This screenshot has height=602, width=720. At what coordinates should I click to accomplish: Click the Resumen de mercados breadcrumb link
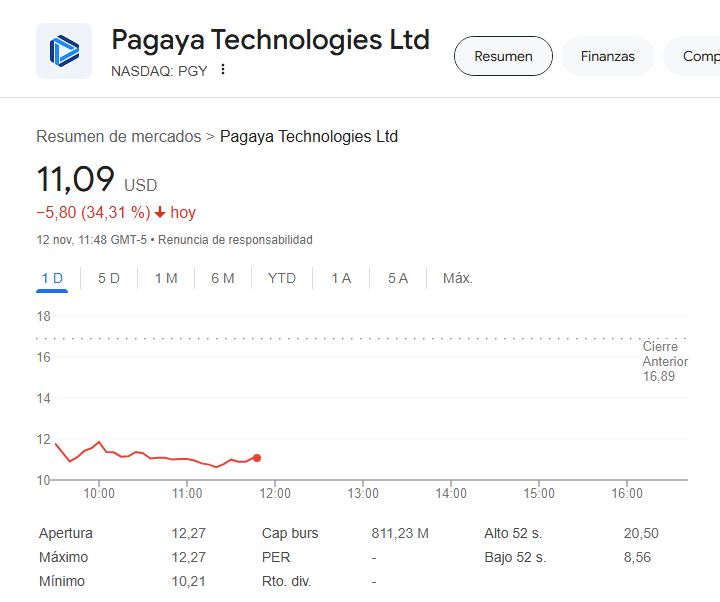118,136
